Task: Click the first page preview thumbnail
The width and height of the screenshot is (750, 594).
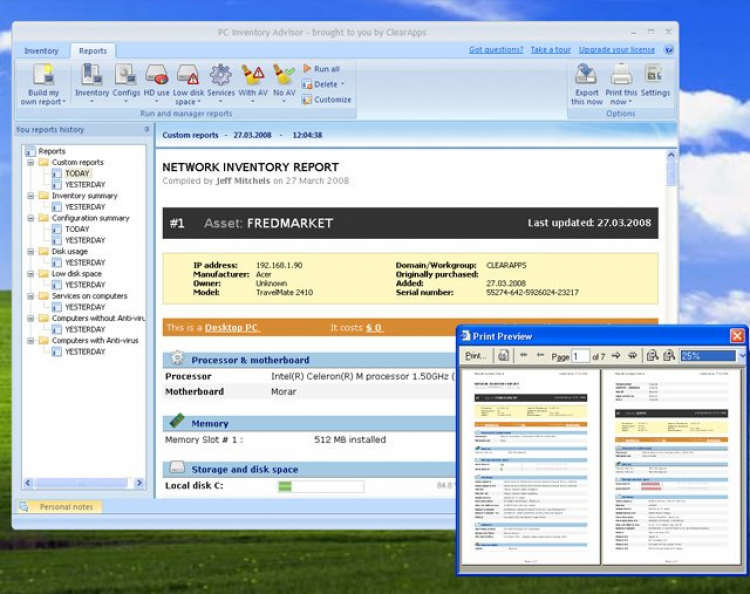Action: [530, 466]
